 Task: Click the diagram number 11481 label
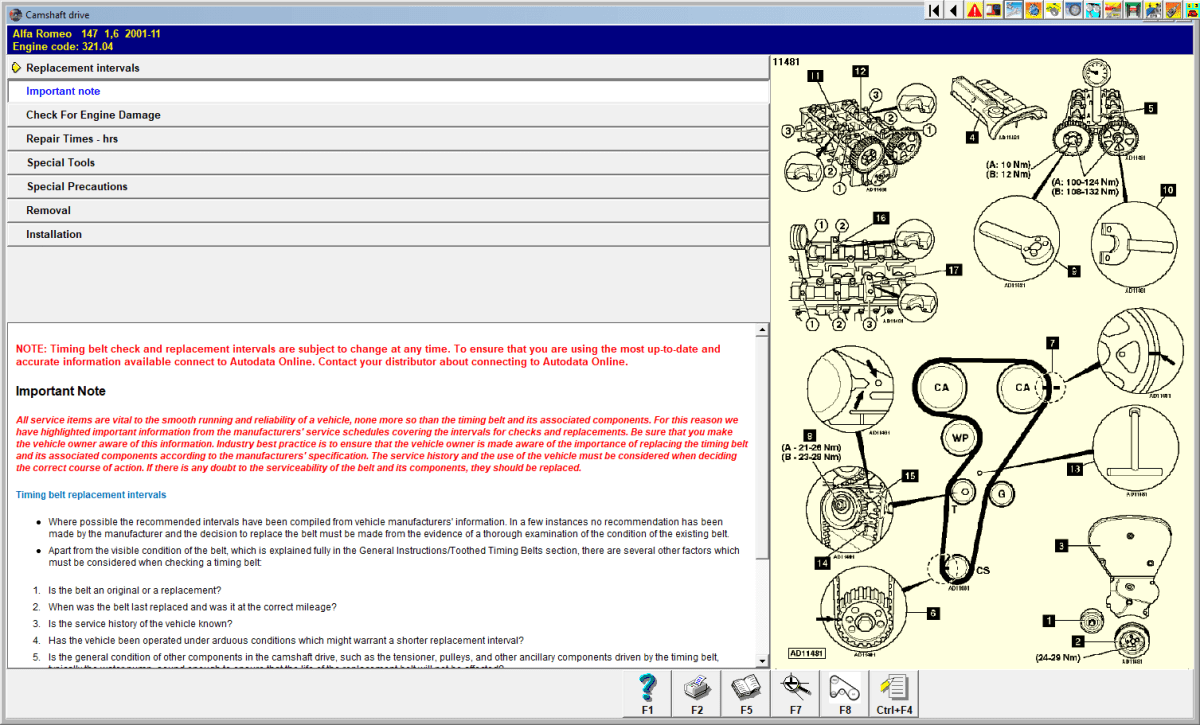[787, 61]
